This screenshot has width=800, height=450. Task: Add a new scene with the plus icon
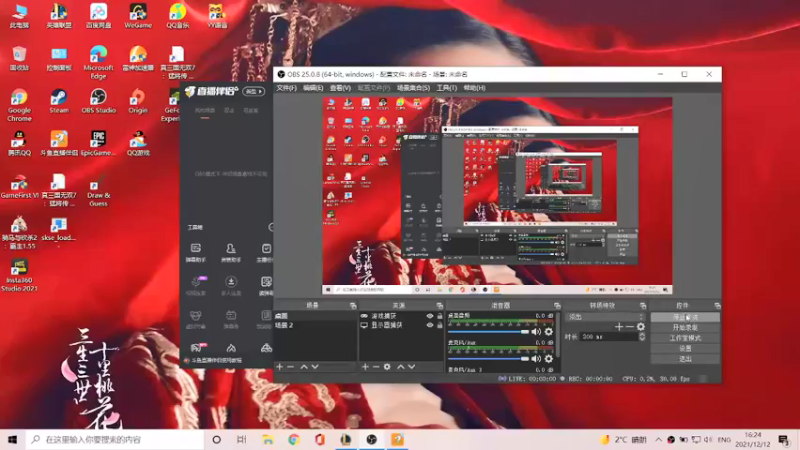point(279,367)
